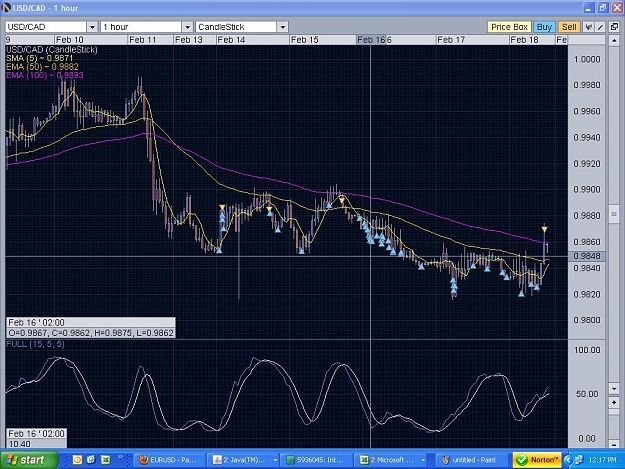Viewport: 625px width, 469px height.
Task: Select the trend line drawing tool
Action: coord(600,27)
